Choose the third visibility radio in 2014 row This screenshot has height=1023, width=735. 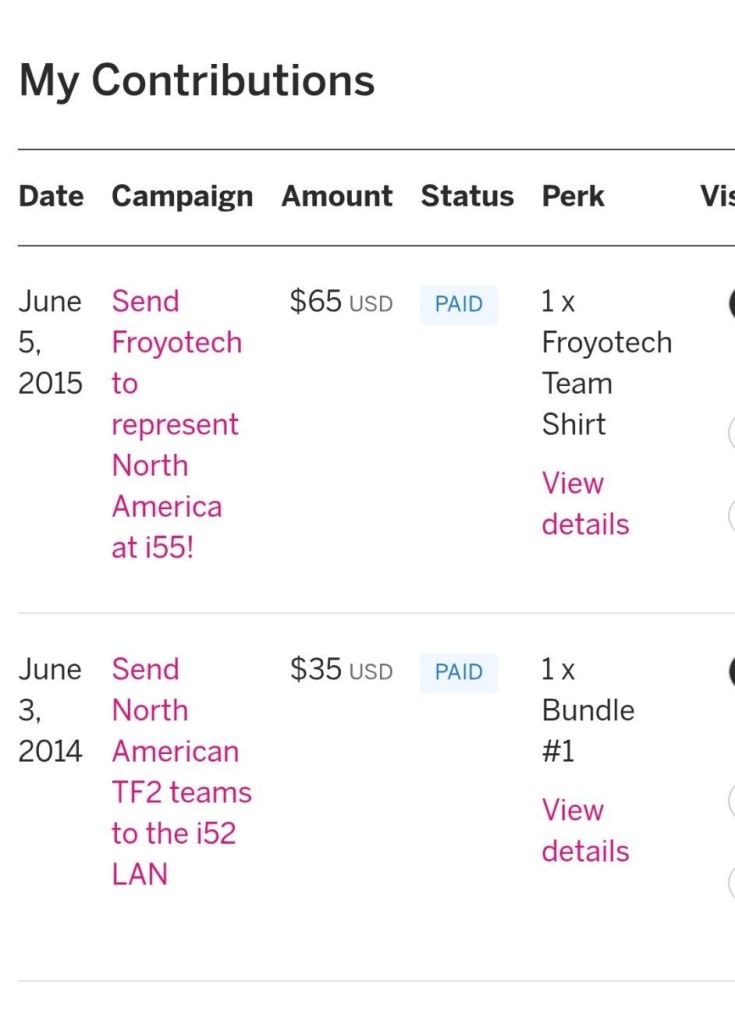tap(731, 884)
